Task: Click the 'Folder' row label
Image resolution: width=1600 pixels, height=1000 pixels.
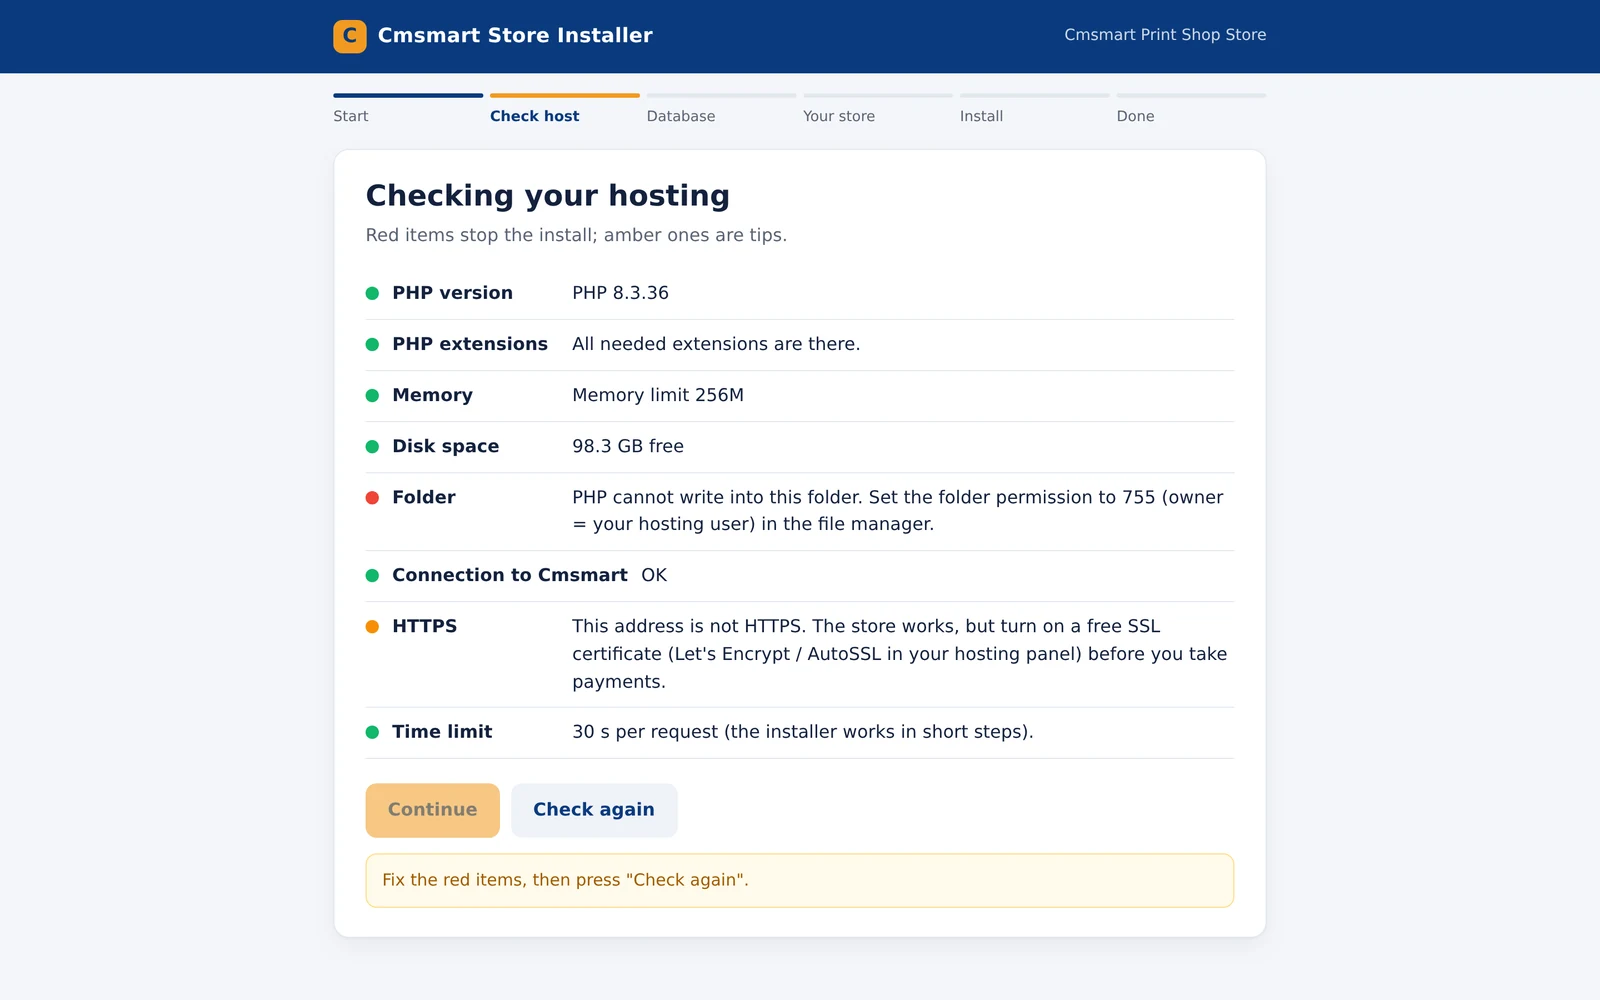Action: click(424, 497)
